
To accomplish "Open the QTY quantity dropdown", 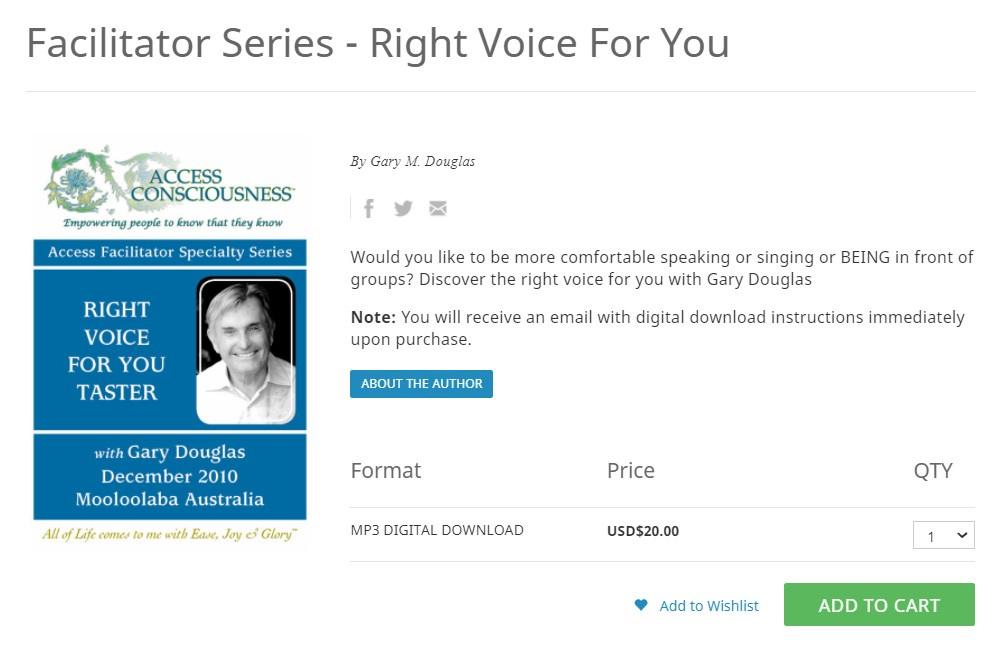I will (943, 535).
